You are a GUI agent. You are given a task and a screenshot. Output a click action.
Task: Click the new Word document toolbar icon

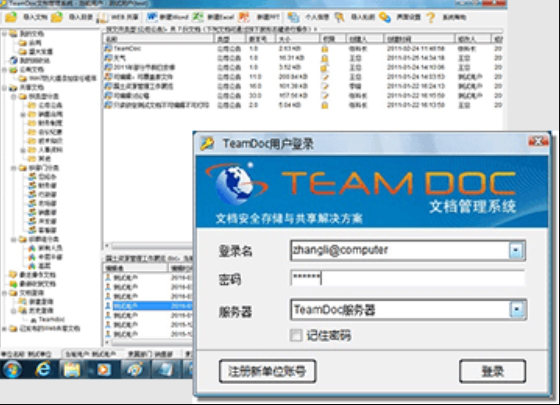[x=152, y=17]
